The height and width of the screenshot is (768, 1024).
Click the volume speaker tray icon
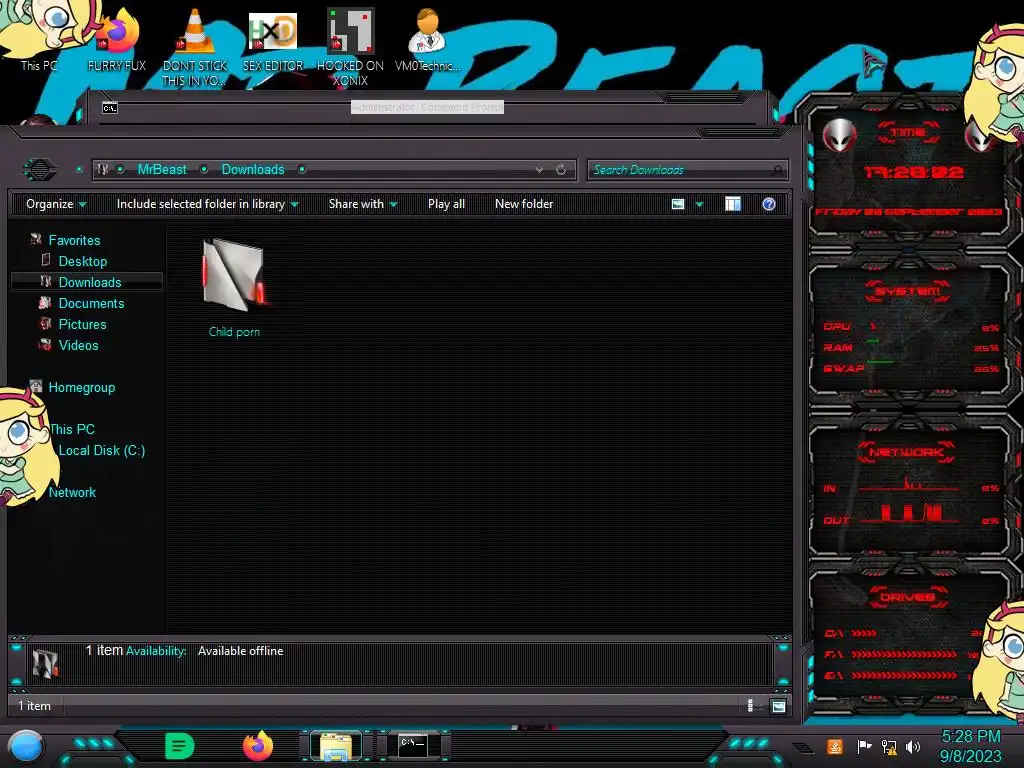913,746
